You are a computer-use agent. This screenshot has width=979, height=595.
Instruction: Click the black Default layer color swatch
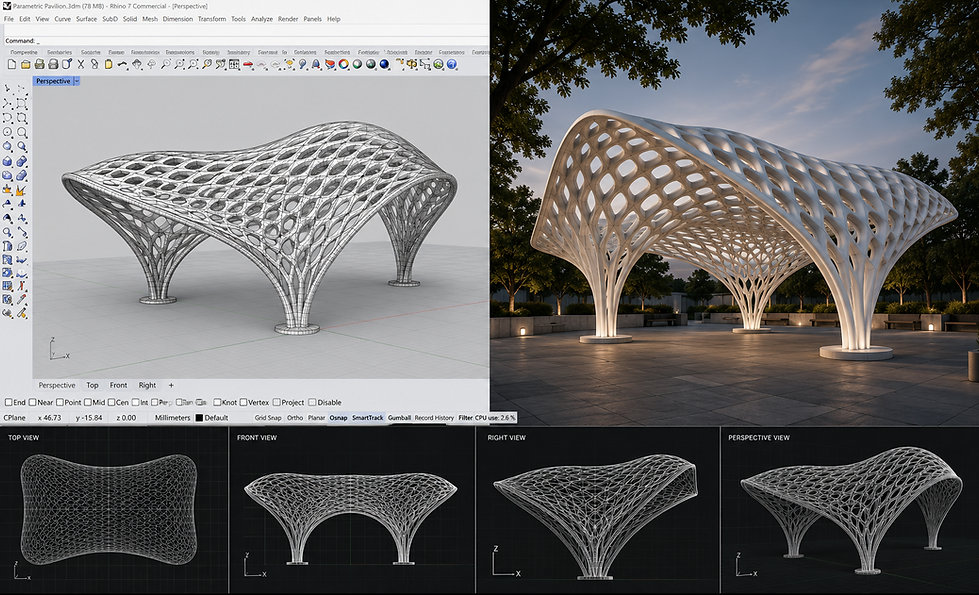tap(199, 418)
